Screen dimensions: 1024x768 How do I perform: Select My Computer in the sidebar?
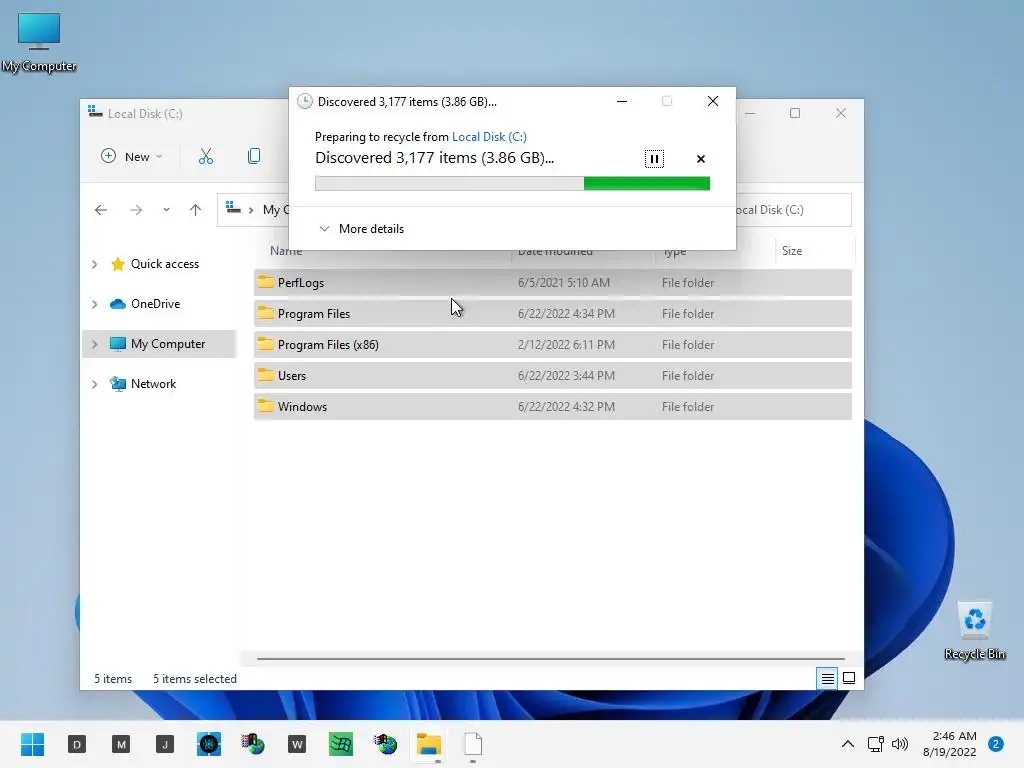[x=158, y=344]
